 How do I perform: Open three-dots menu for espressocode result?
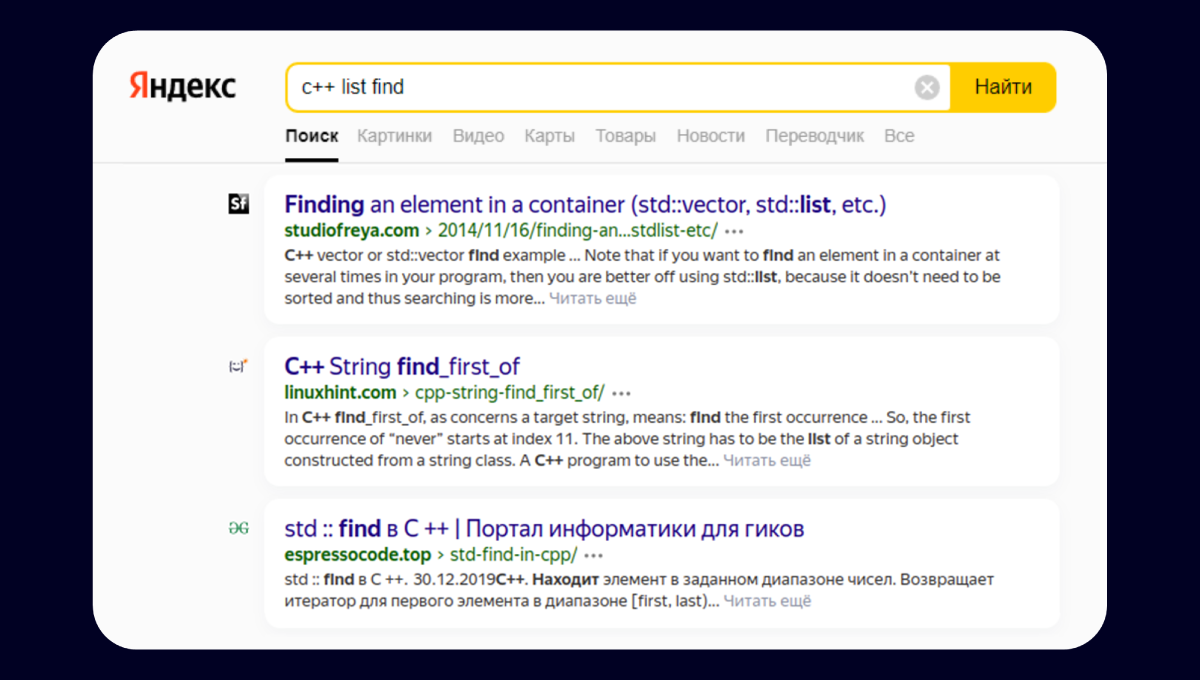point(594,555)
